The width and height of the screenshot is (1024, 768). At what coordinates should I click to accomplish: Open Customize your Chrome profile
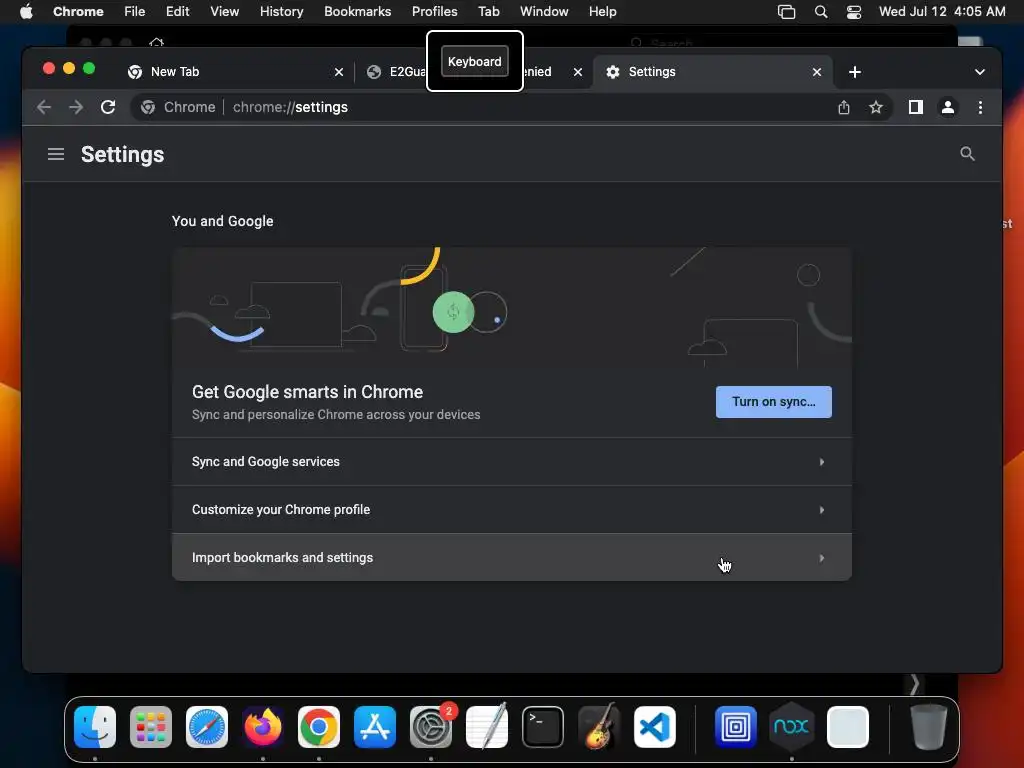coord(511,509)
